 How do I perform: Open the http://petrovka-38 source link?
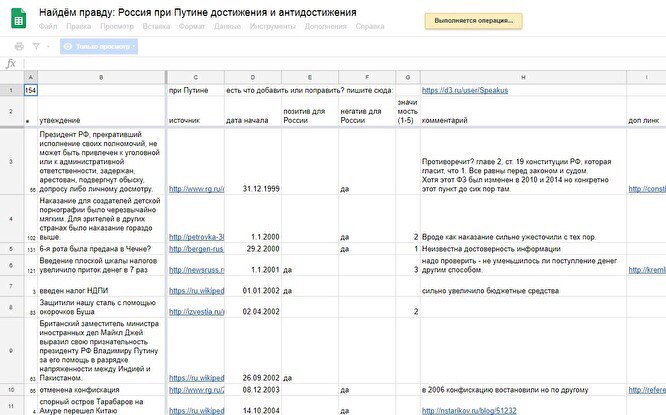[x=196, y=237]
